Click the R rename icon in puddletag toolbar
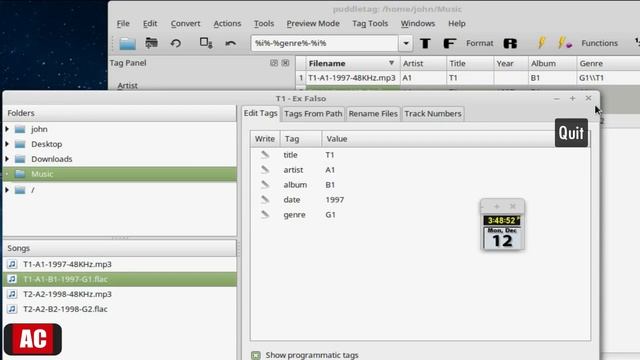Image resolution: width=640 pixels, height=360 pixels. (x=510, y=43)
